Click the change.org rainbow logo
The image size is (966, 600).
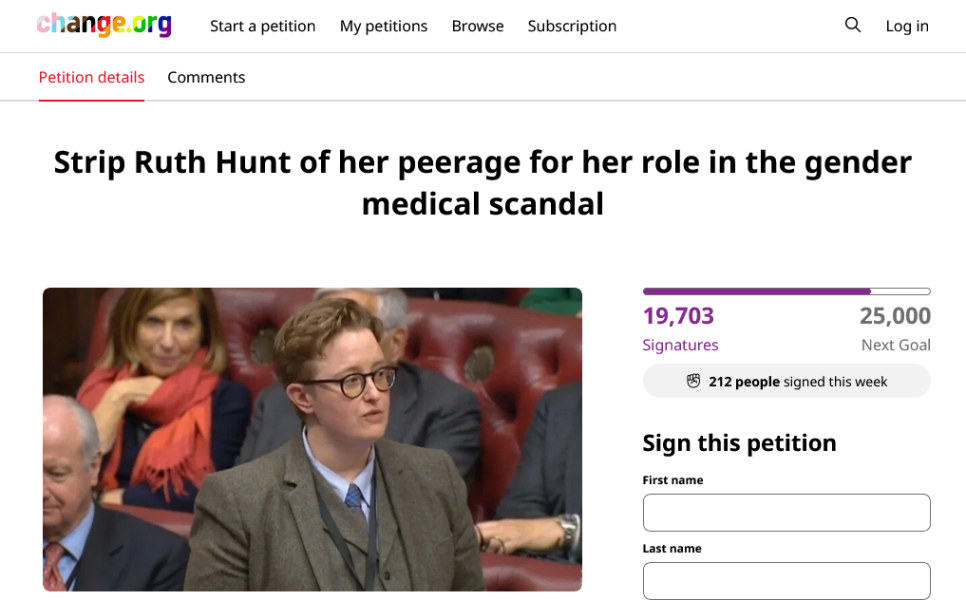pos(104,25)
